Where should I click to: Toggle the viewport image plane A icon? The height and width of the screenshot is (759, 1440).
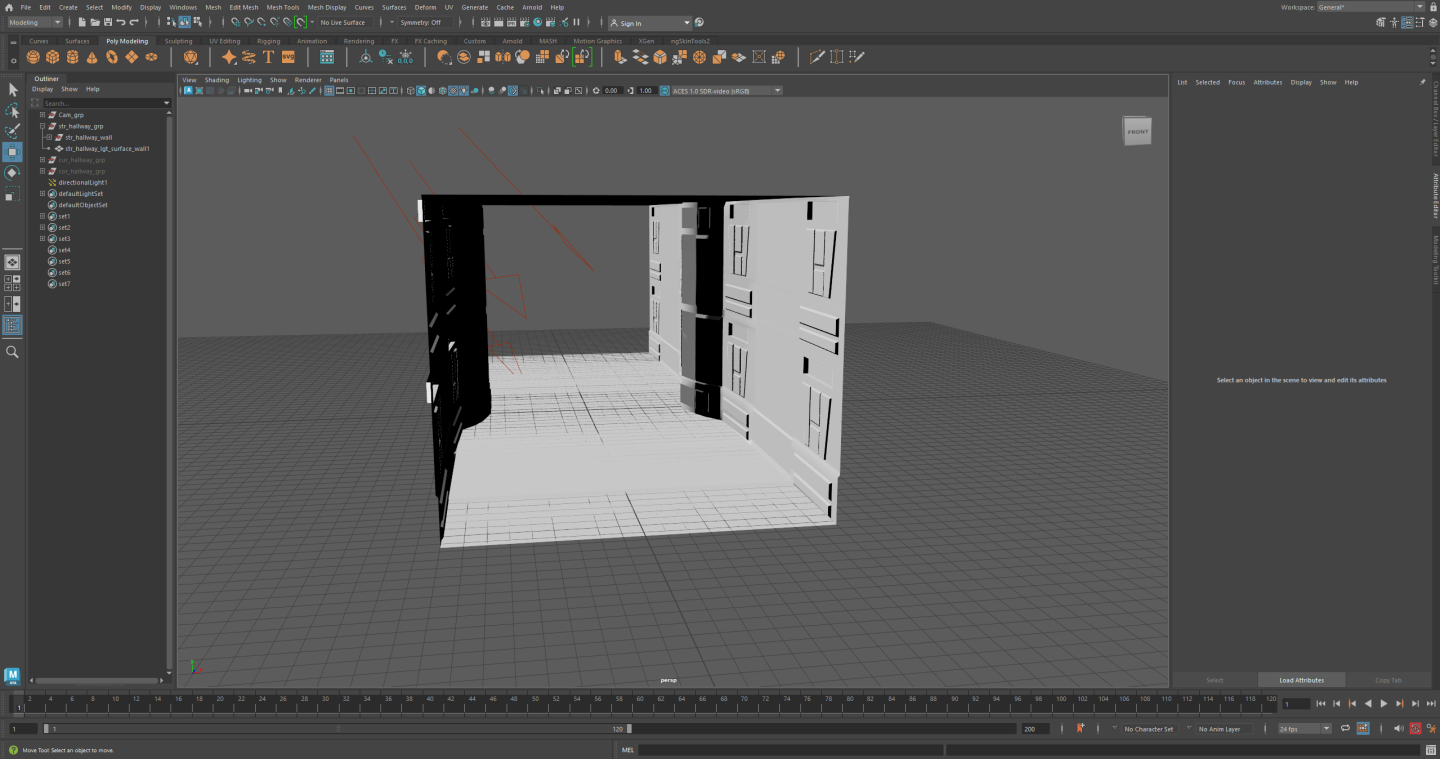(188, 91)
